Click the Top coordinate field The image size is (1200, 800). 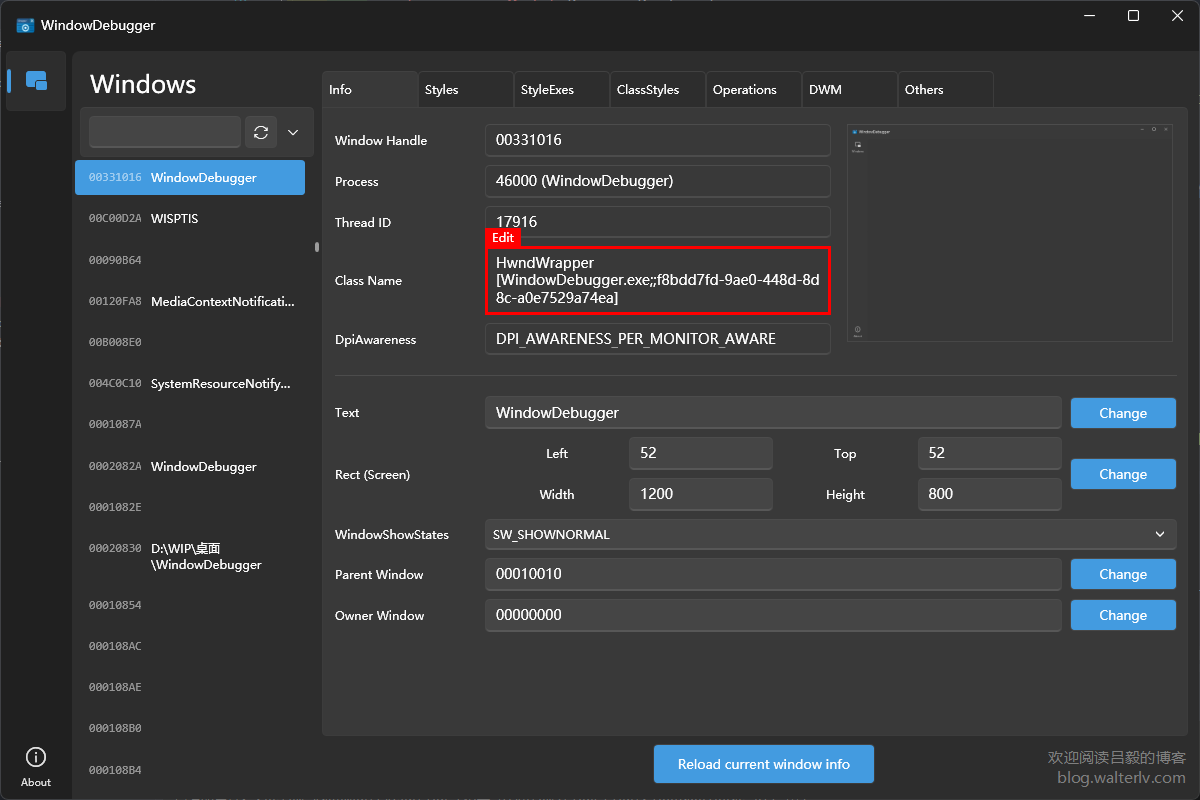990,453
